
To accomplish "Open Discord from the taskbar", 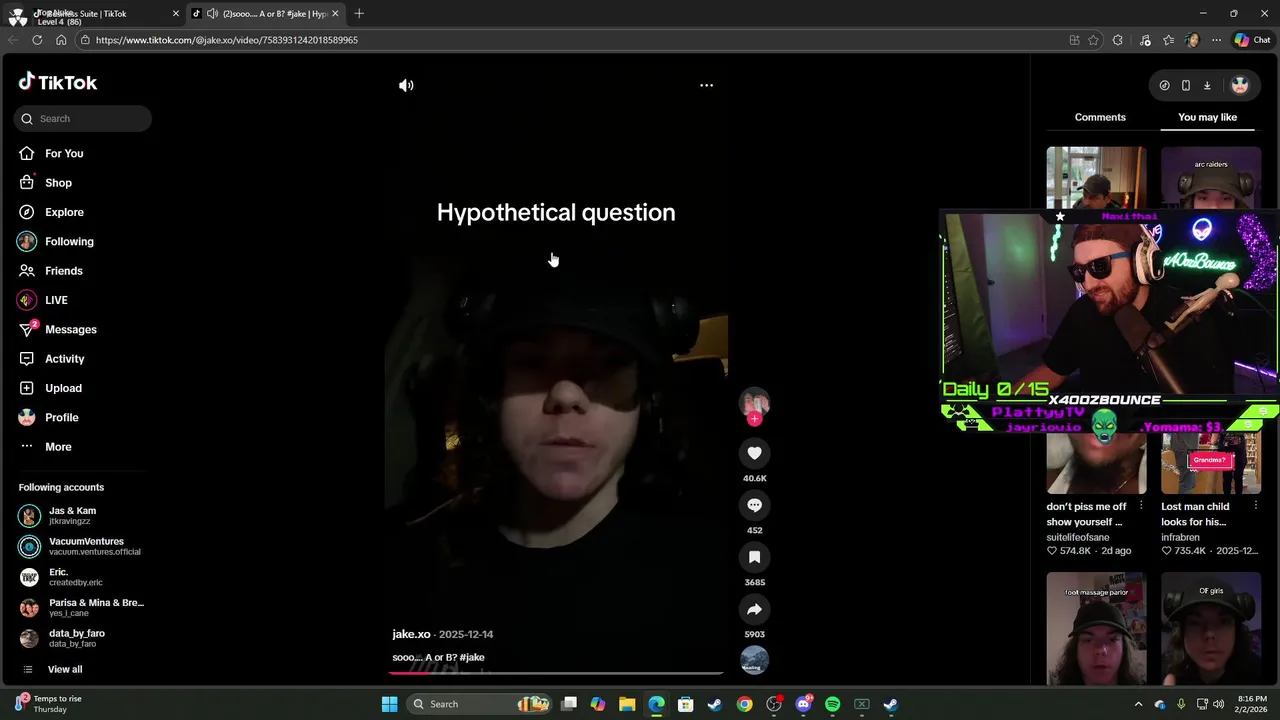I will pos(803,704).
